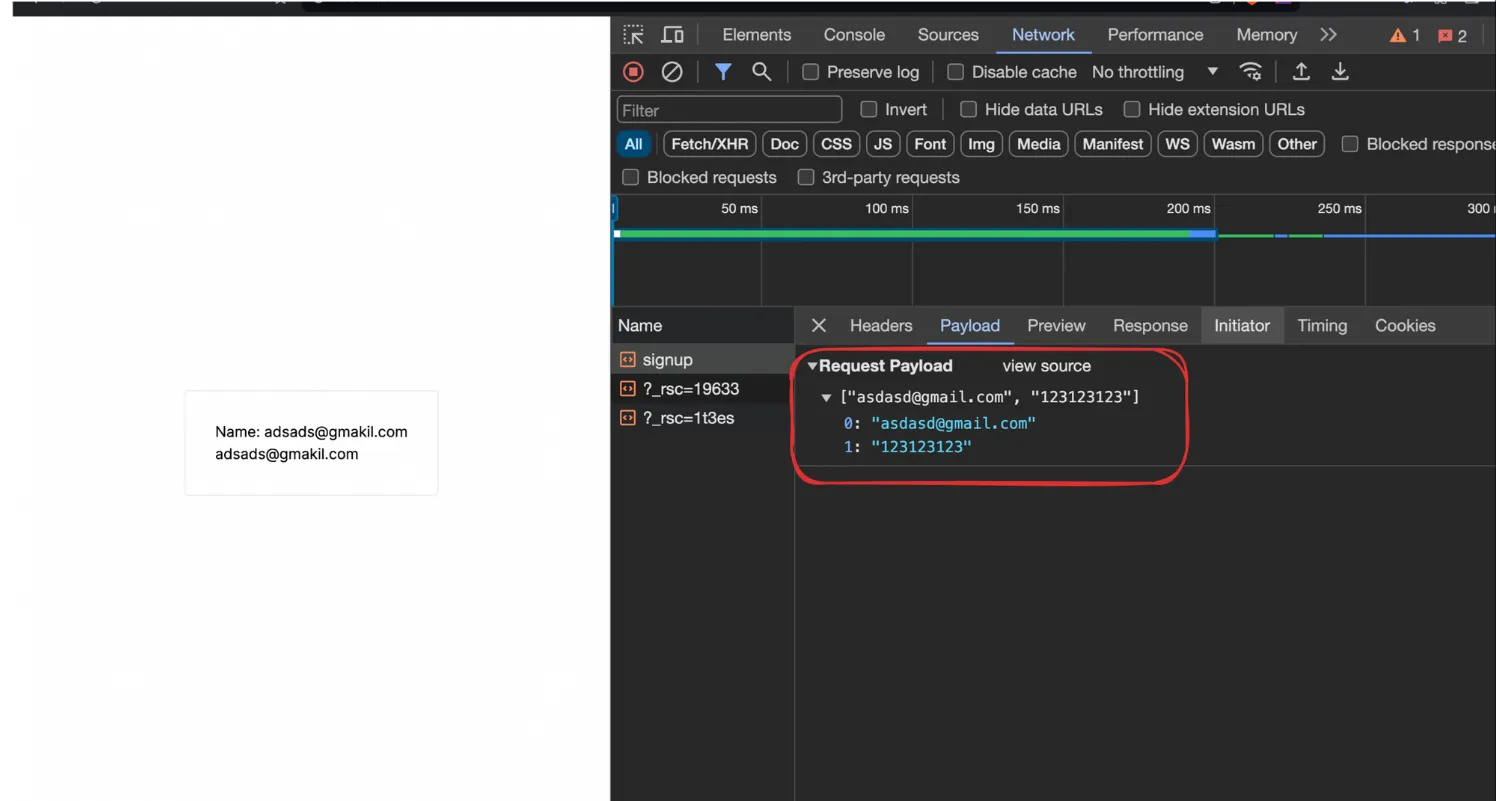This screenshot has height=801, width=1496.
Task: Filter by CSS requests
Action: point(837,144)
